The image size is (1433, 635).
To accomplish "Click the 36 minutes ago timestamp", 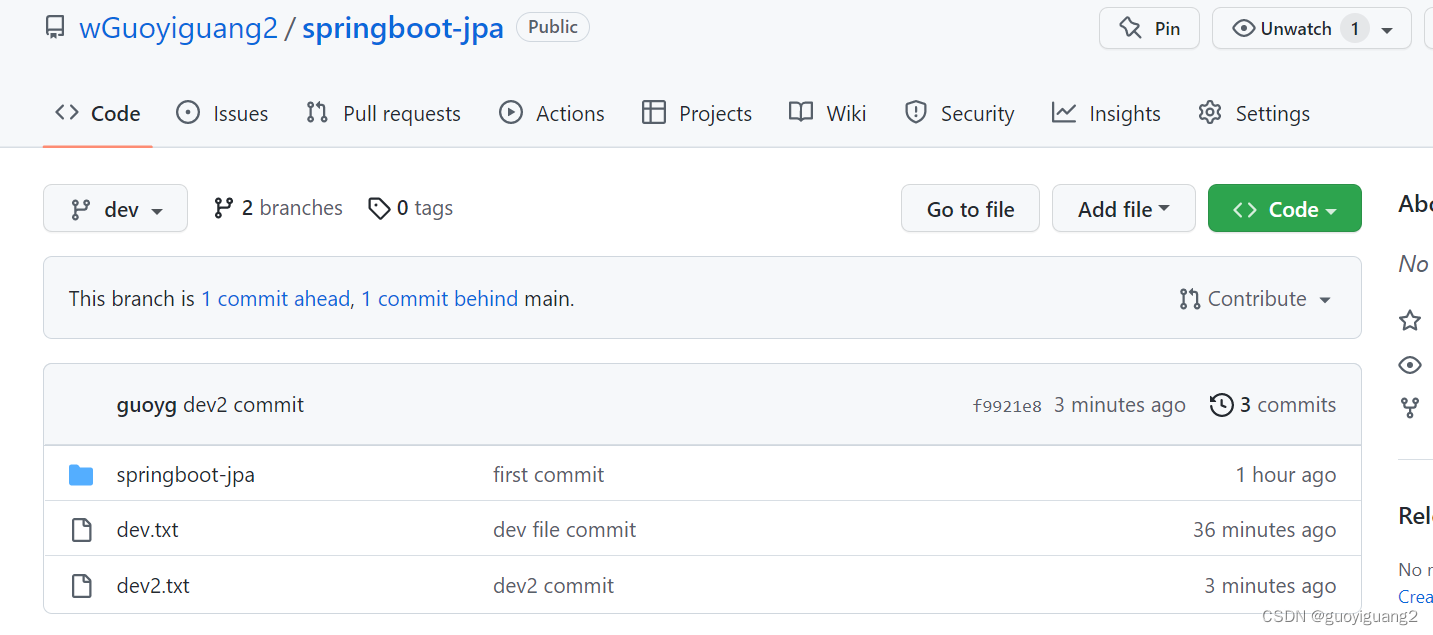I will coord(1264,530).
